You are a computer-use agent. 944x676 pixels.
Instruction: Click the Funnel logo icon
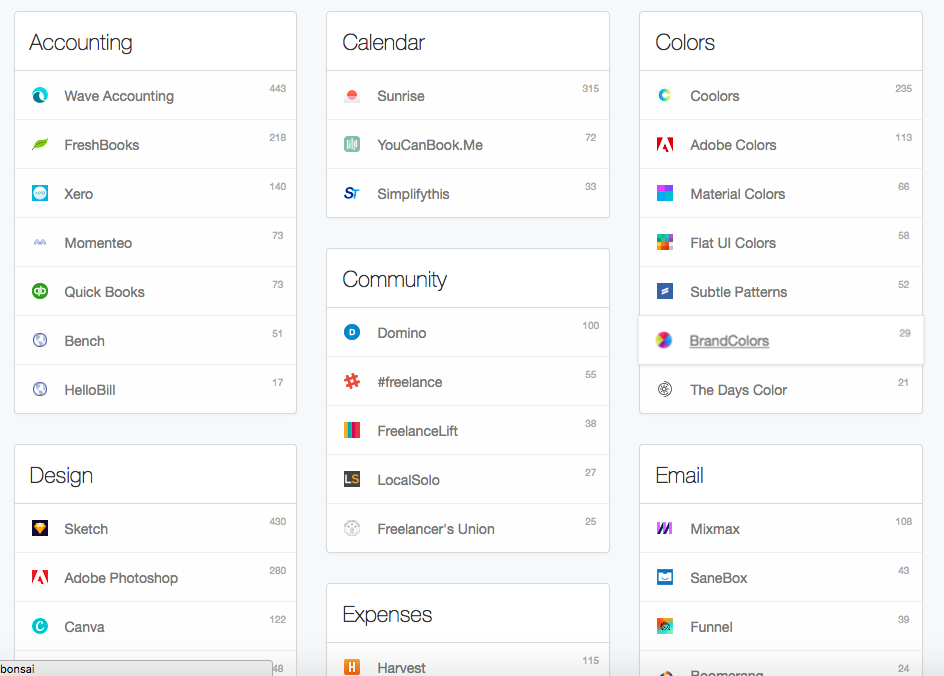point(665,627)
